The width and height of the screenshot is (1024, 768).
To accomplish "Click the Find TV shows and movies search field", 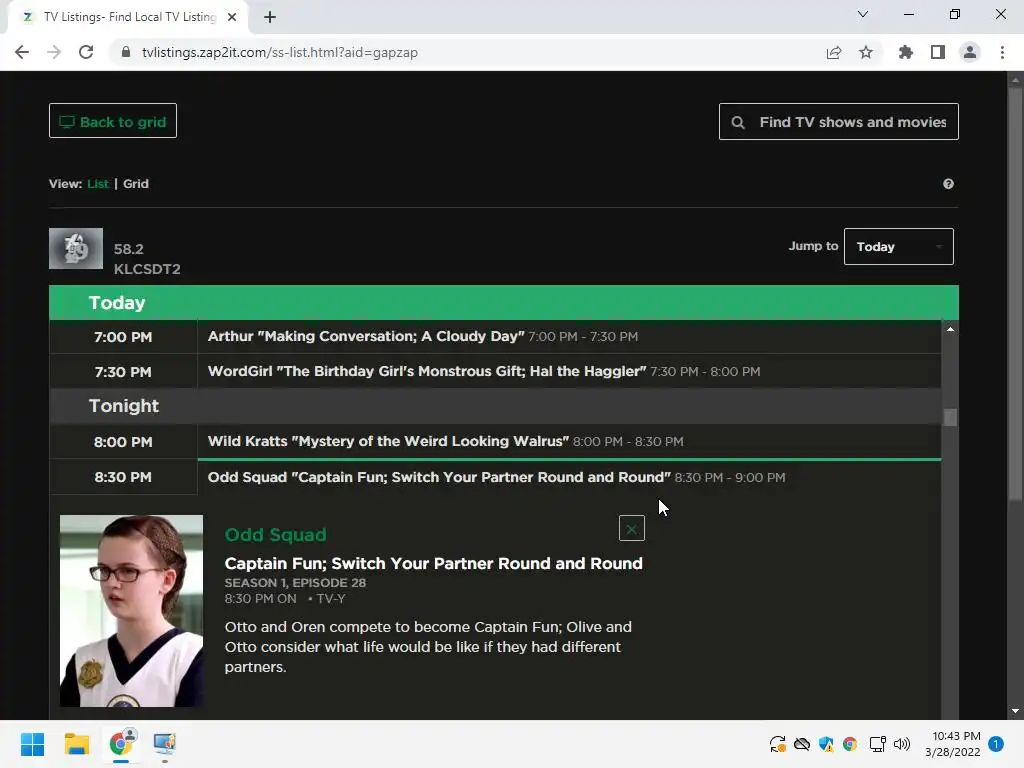I will pos(839,121).
